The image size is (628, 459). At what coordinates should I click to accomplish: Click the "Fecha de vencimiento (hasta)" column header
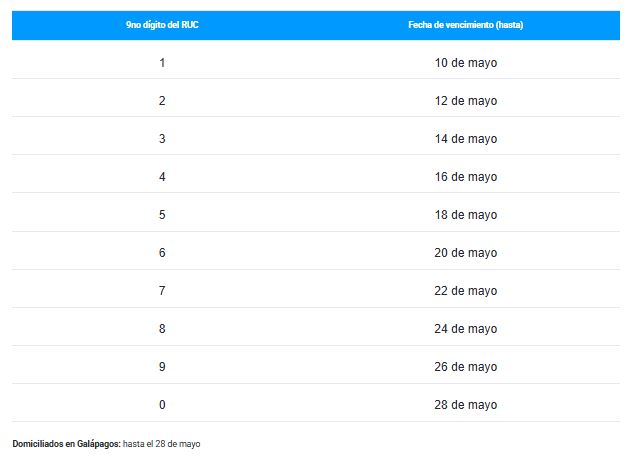point(465,25)
